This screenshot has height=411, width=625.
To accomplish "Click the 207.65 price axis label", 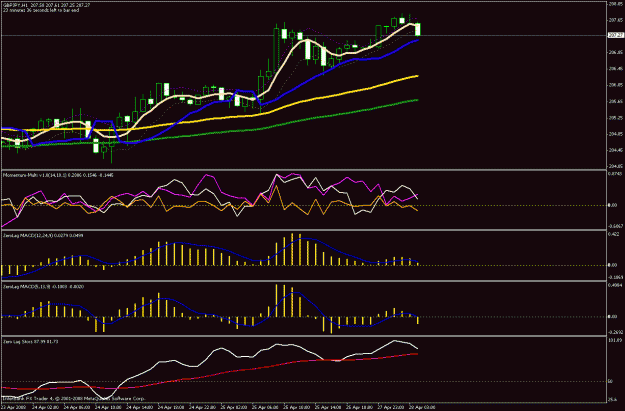I will pos(615,20).
